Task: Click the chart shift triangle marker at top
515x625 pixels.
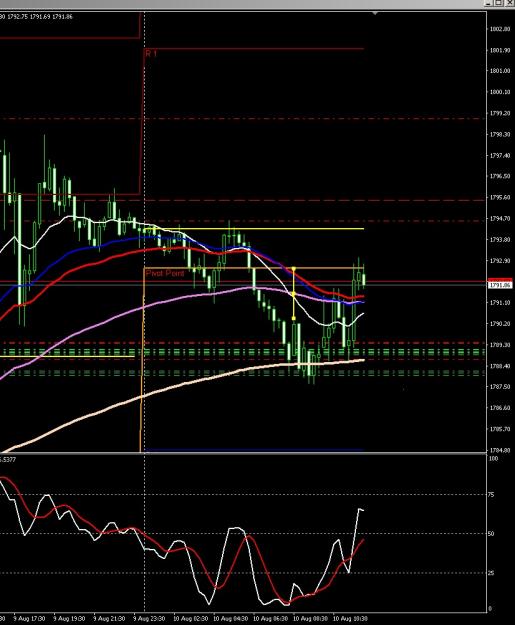Action: click(375, 14)
